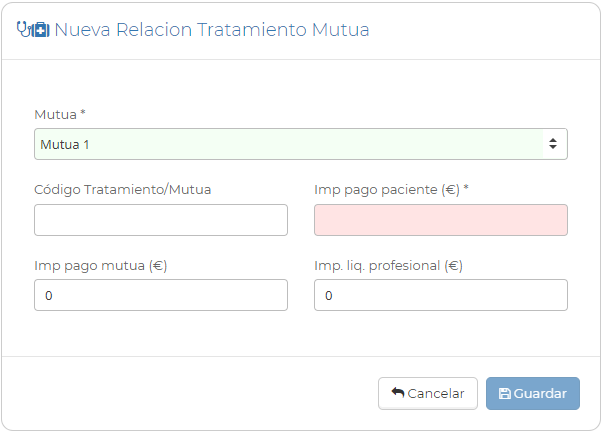Click the Imp pago paciente (€) label

(x=386, y=189)
